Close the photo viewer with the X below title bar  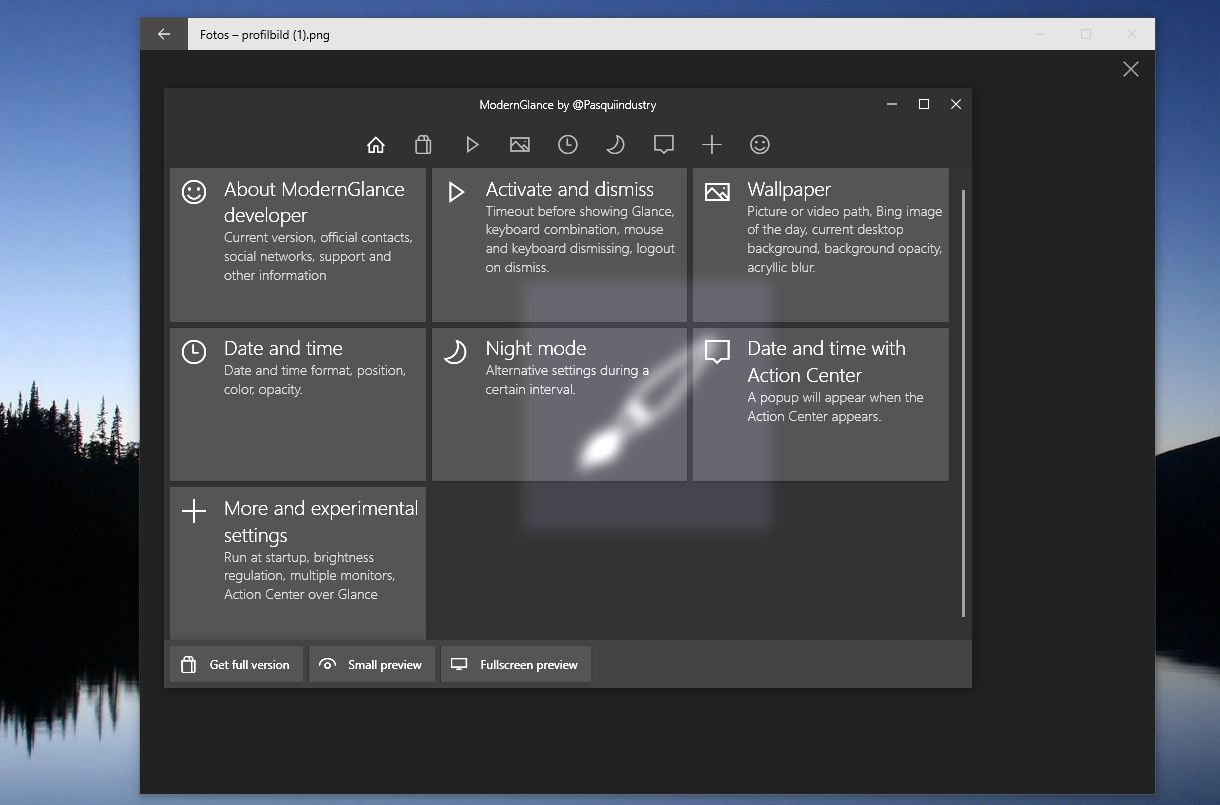pyautogui.click(x=1130, y=69)
